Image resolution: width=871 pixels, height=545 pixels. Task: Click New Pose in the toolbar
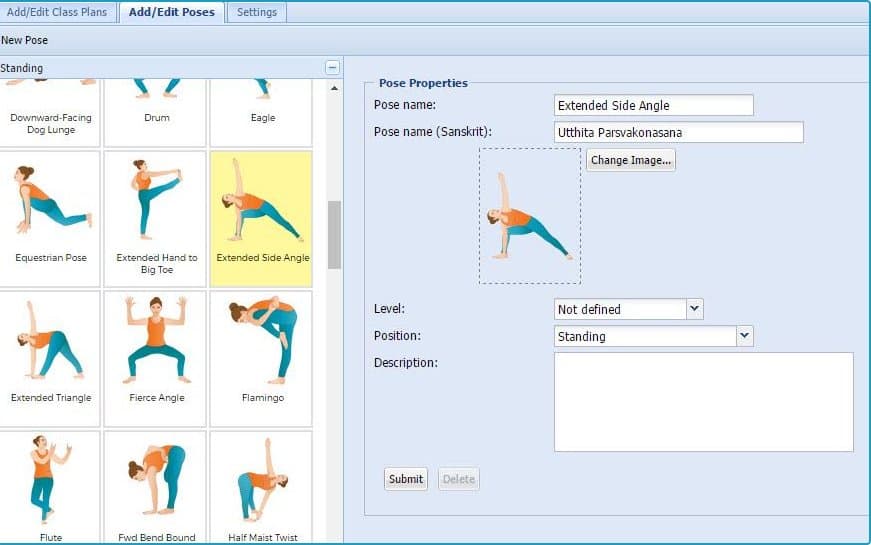coord(24,40)
